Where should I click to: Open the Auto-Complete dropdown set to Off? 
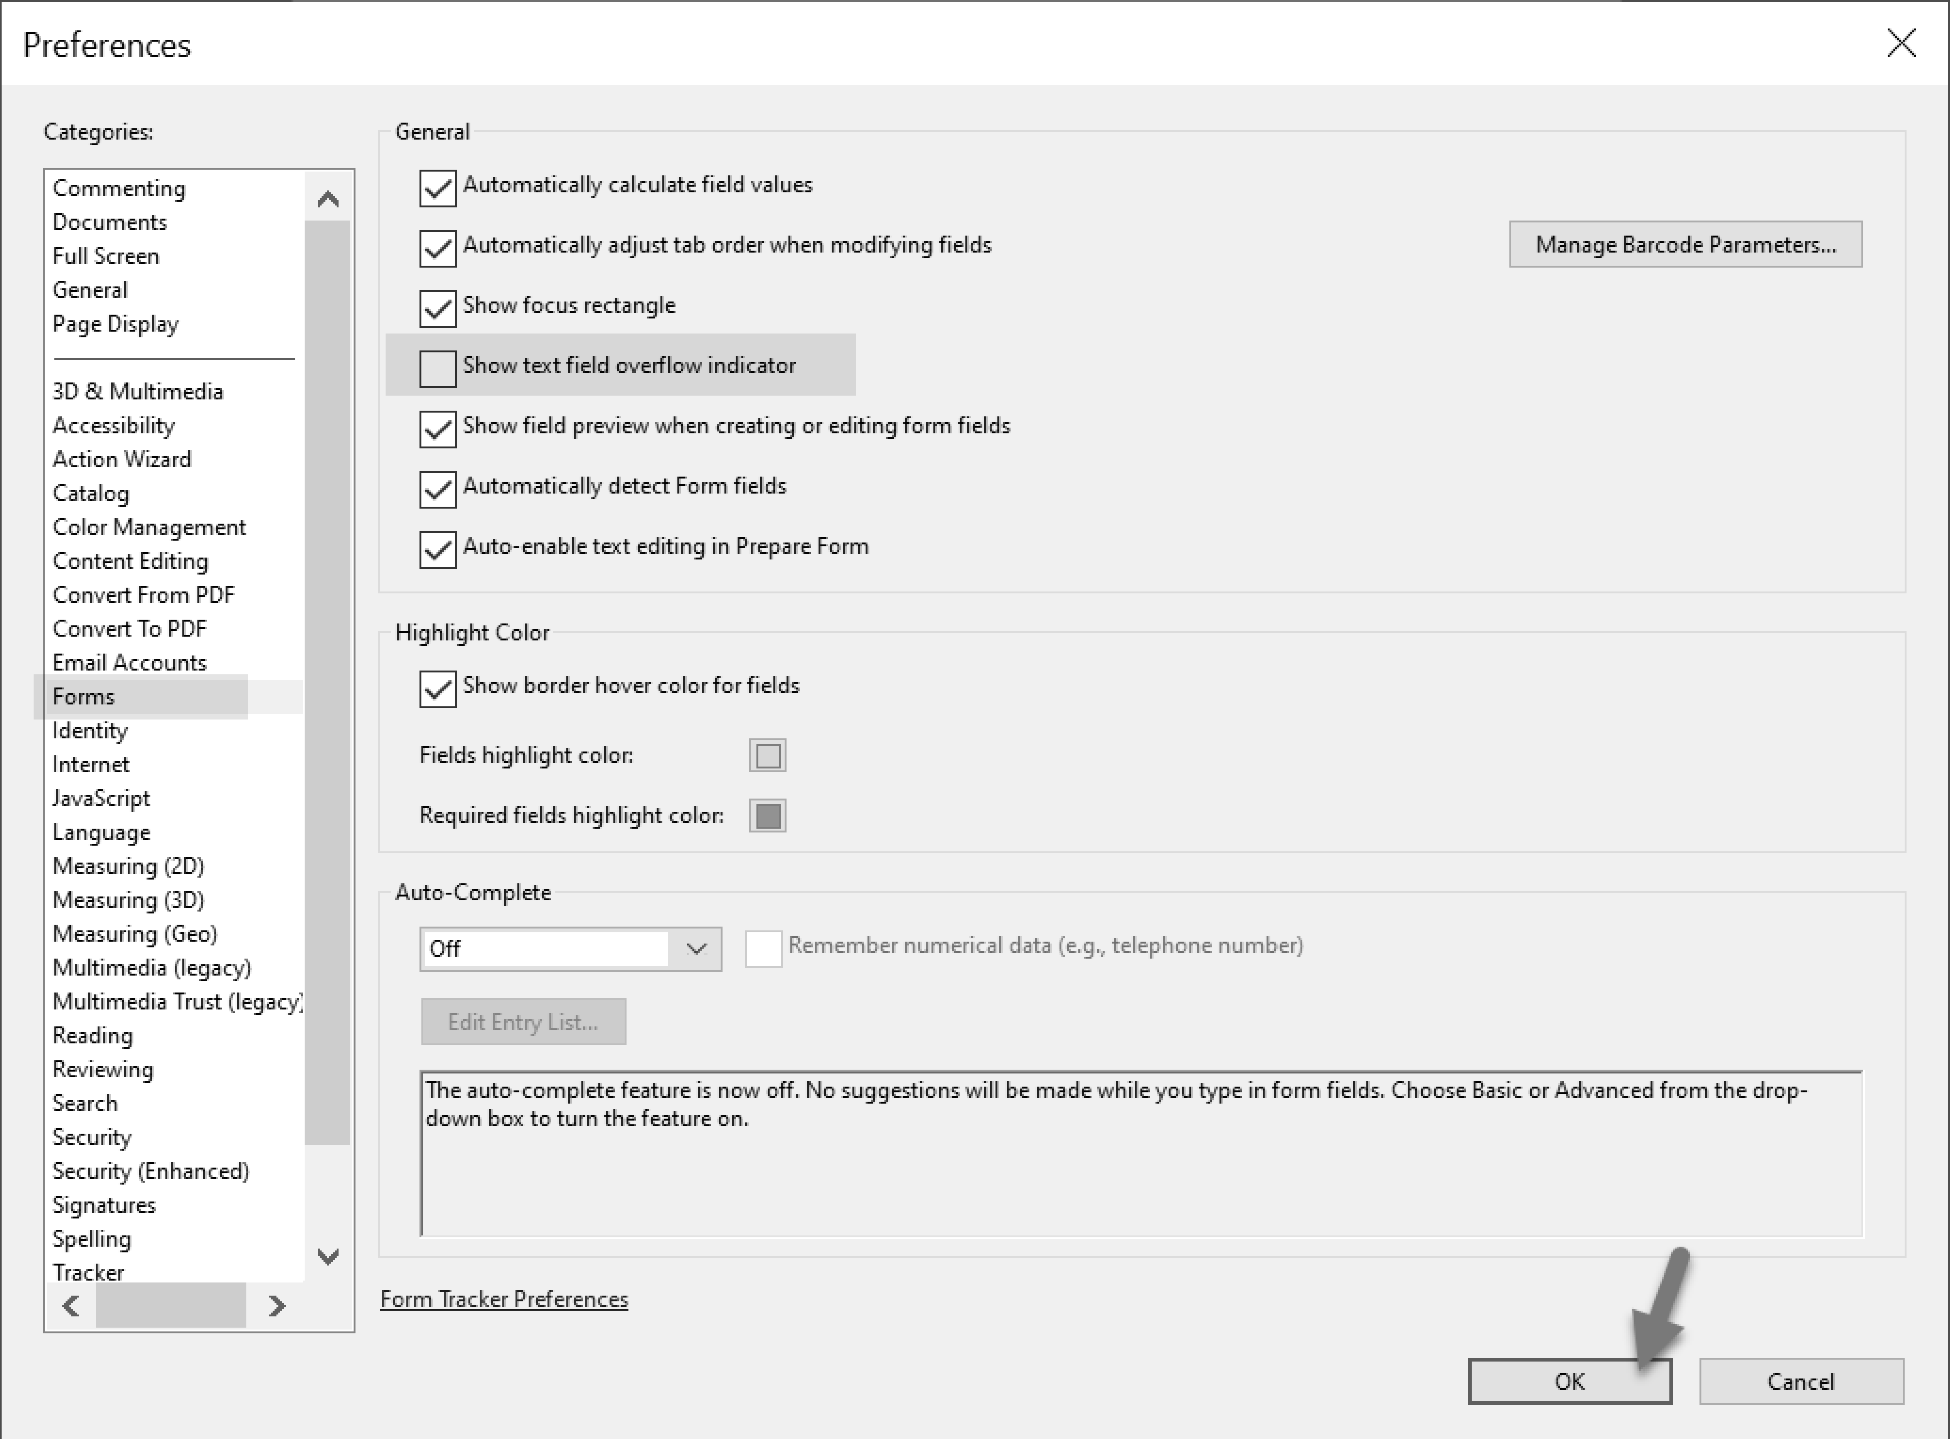pyautogui.click(x=570, y=948)
